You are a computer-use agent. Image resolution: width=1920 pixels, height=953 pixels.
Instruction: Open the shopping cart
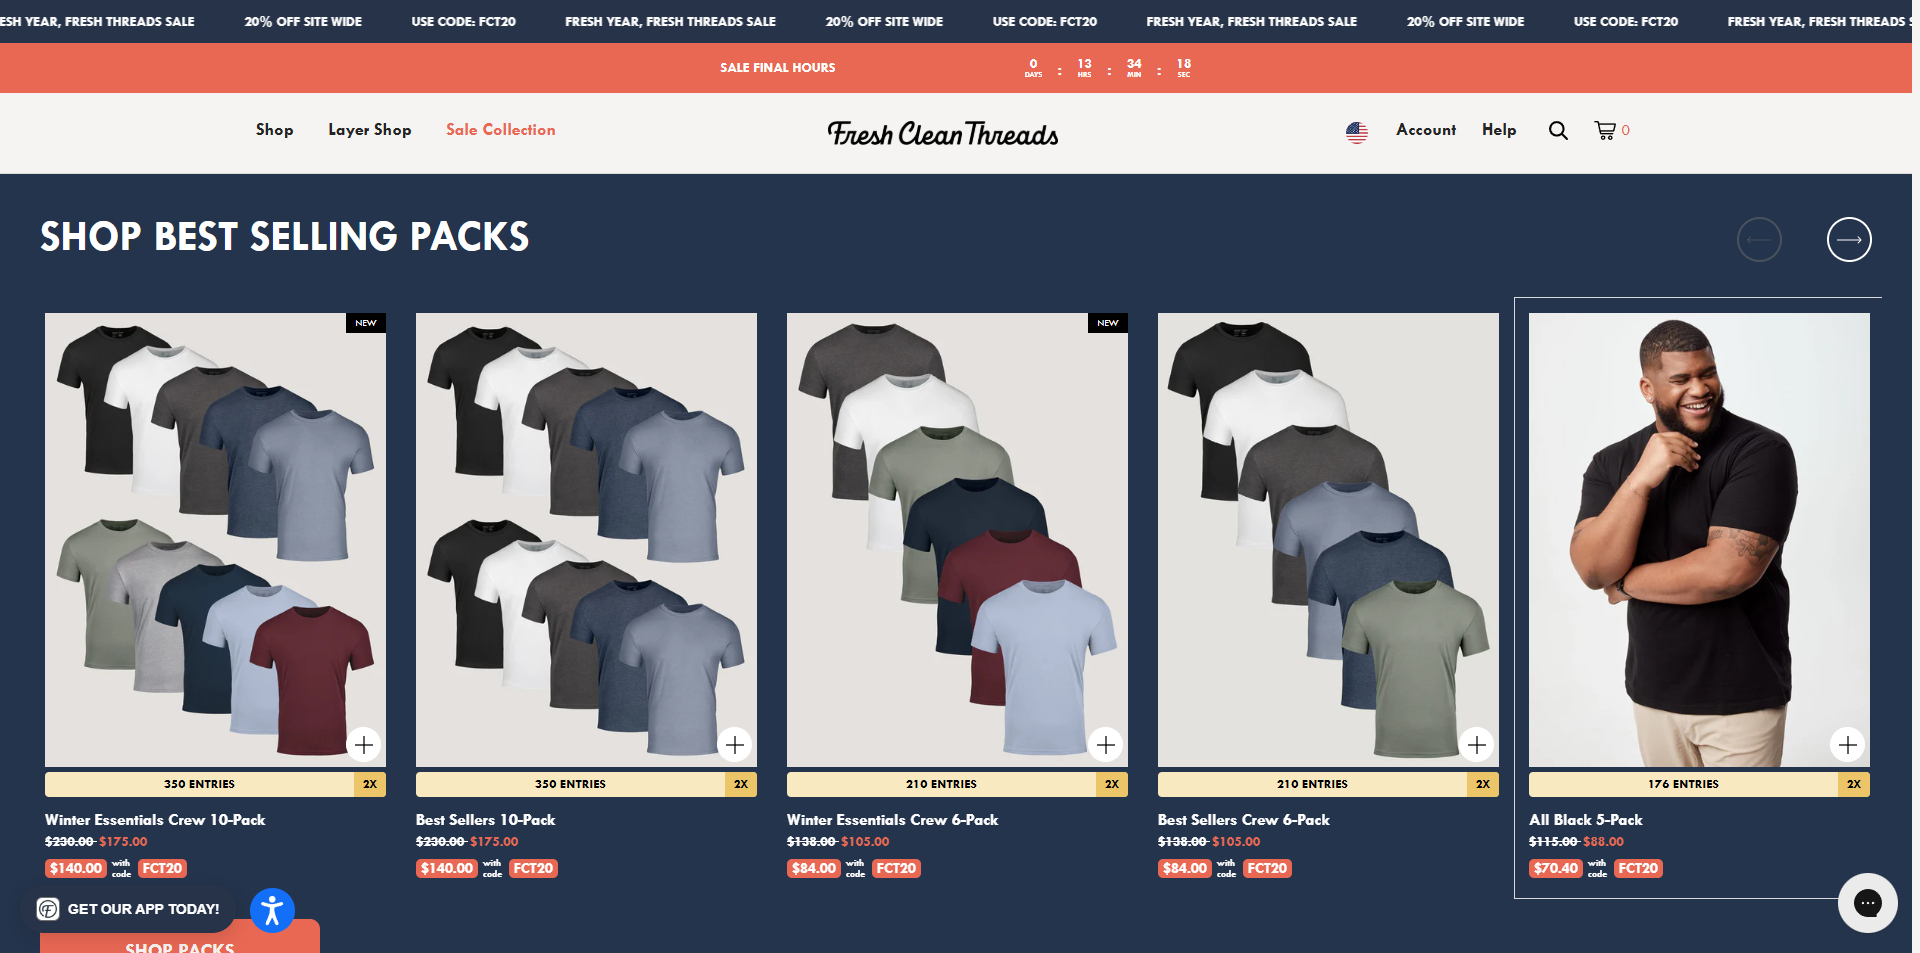point(1605,130)
